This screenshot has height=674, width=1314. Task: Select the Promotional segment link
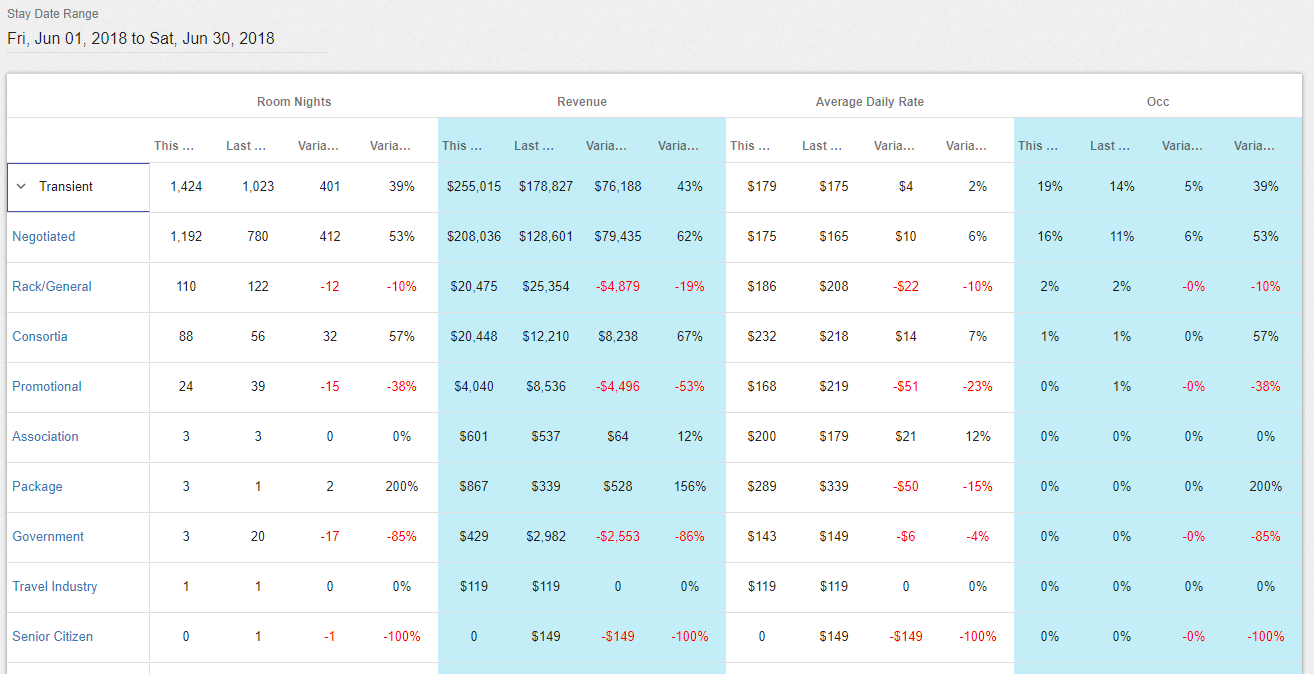47,386
